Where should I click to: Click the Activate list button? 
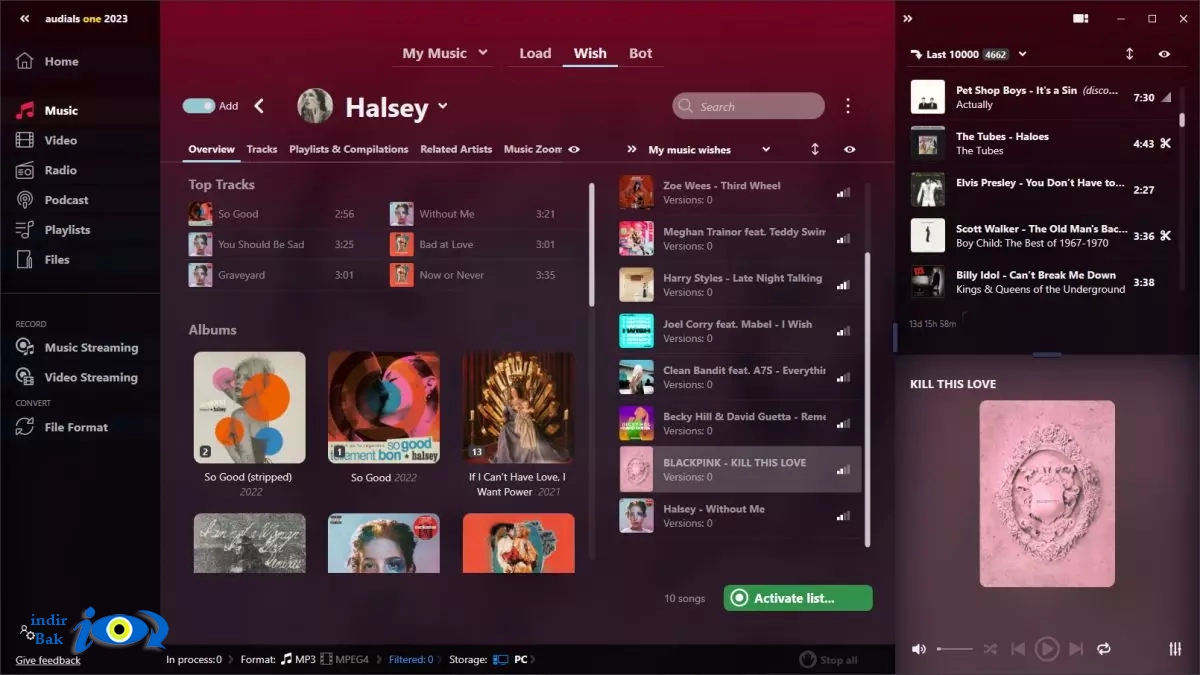pyautogui.click(x=798, y=598)
